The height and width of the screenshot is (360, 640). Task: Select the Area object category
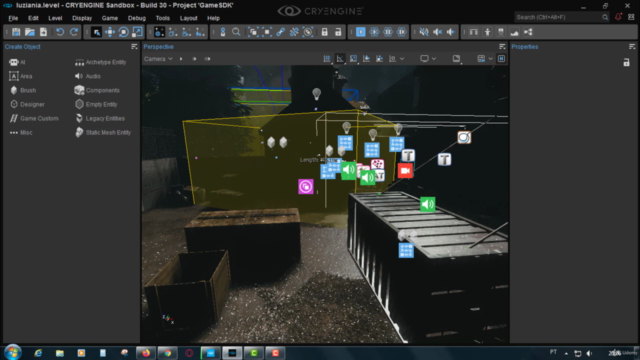[21, 76]
